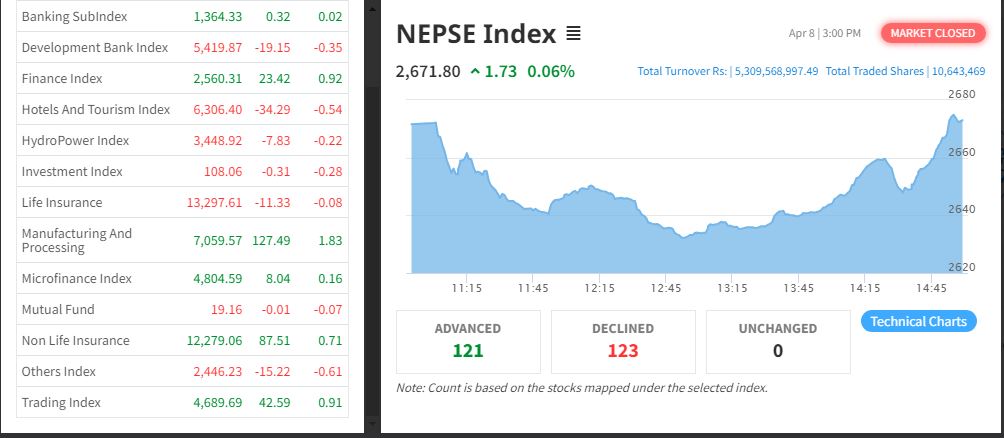Click the Microfinance Index row
The height and width of the screenshot is (438, 1004).
(x=182, y=279)
